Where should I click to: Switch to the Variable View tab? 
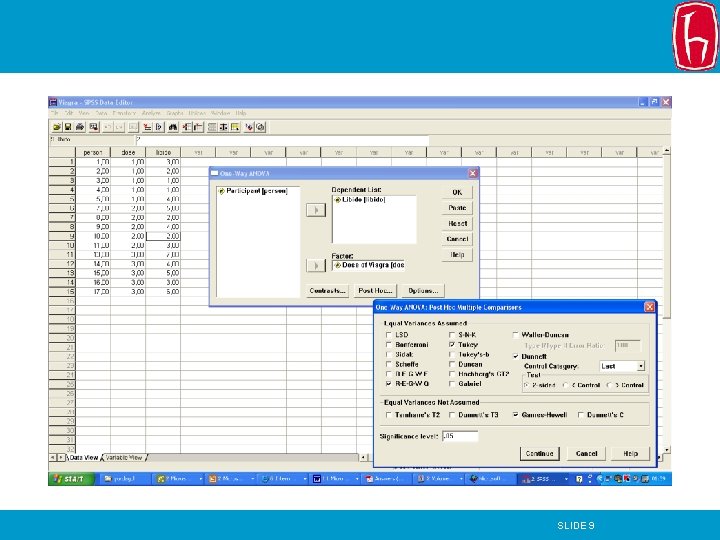[x=124, y=458]
